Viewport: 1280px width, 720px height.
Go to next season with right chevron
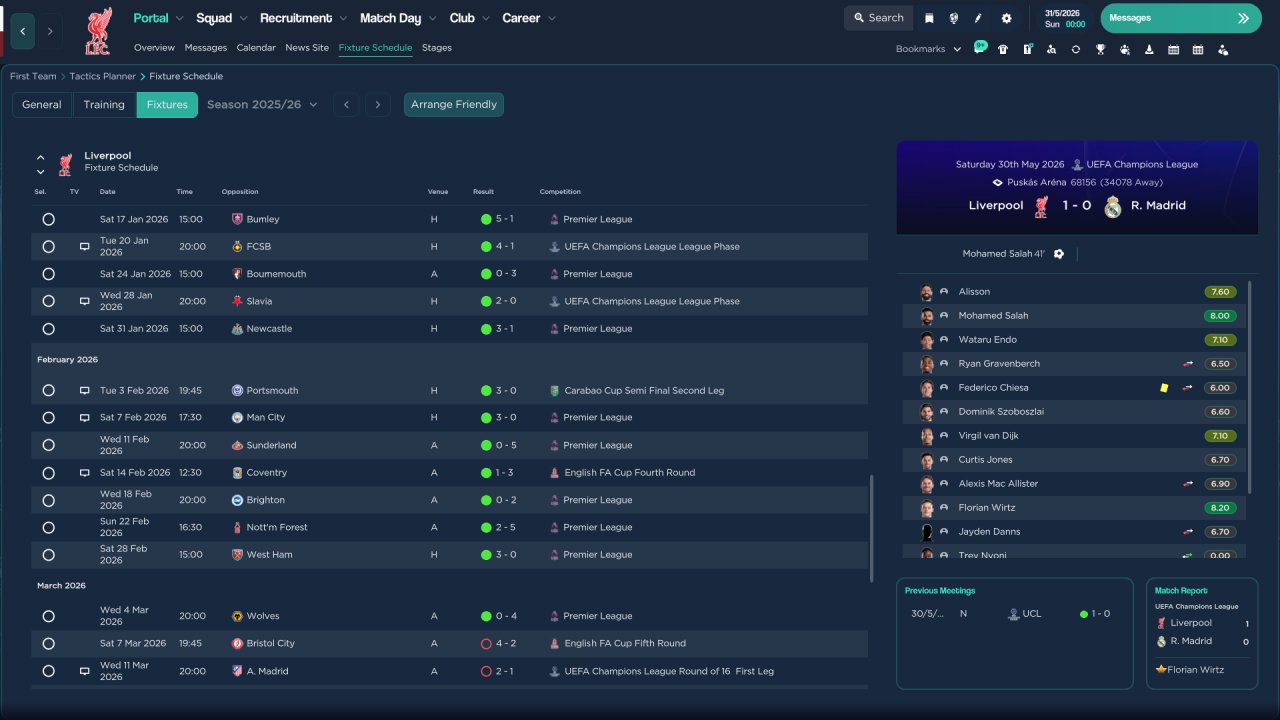click(x=377, y=105)
